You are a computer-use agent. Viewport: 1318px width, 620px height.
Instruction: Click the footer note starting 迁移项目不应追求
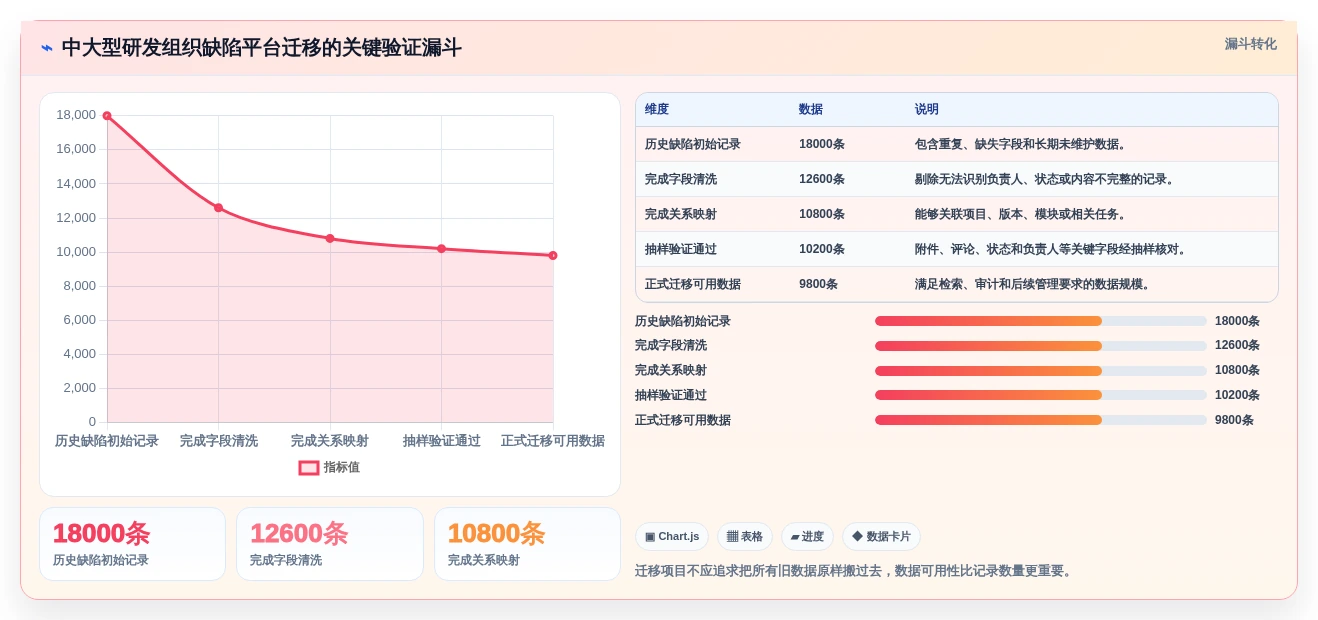point(855,571)
